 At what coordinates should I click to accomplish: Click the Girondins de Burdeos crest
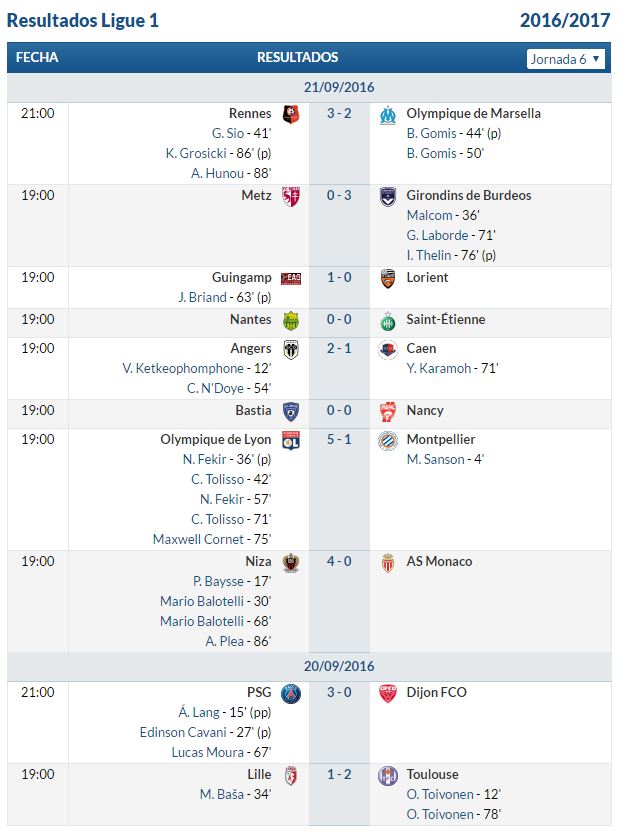(x=388, y=197)
